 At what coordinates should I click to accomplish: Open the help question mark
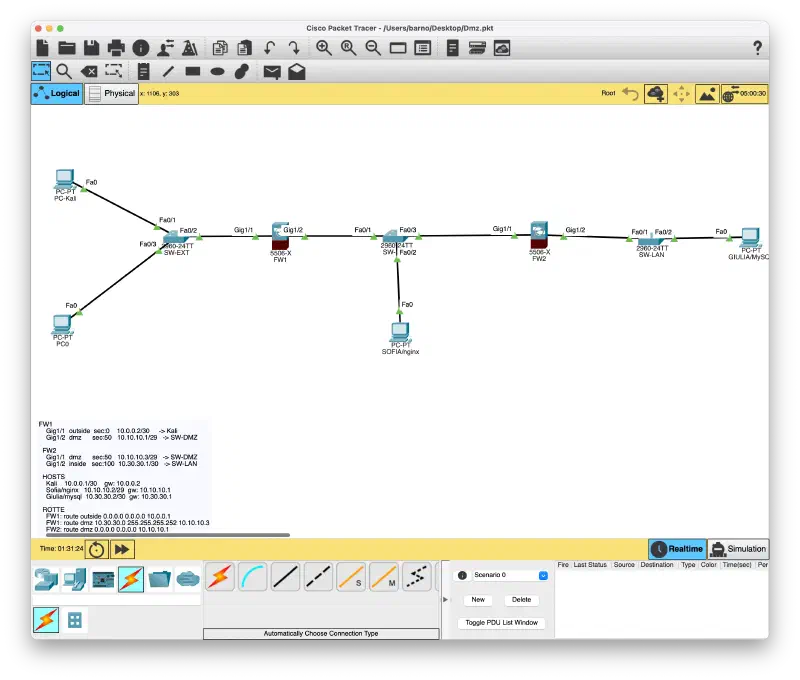[757, 48]
